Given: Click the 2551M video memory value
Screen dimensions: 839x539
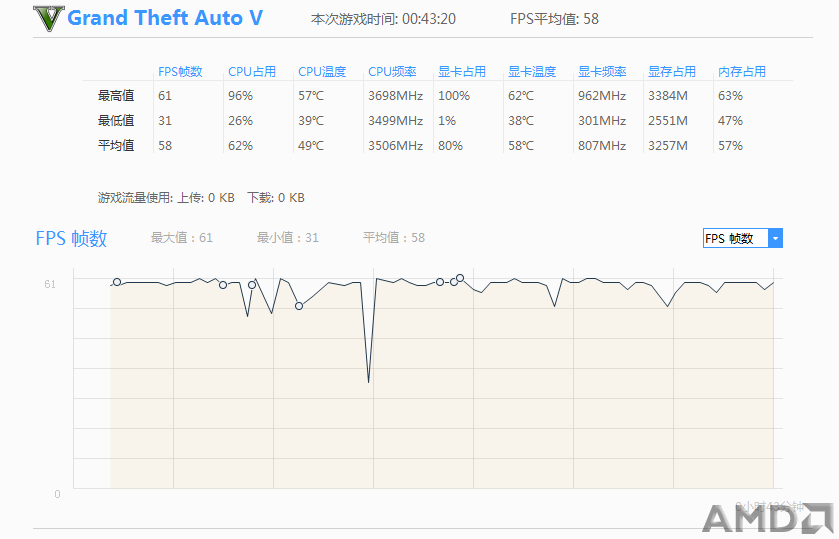Looking at the screenshot, I should 668,121.
